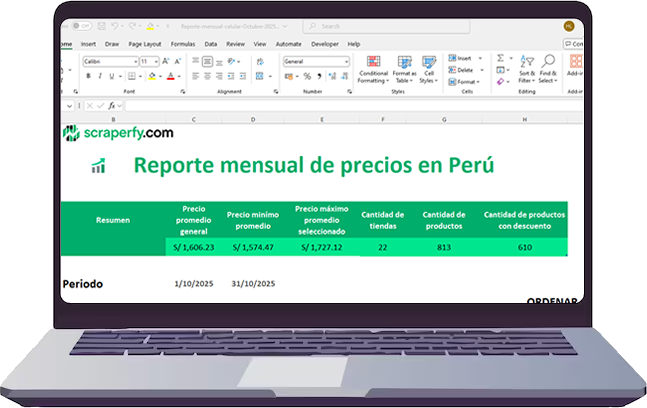647x408 pixels.
Task: Click the fill color bucket icon
Action: [x=152, y=75]
